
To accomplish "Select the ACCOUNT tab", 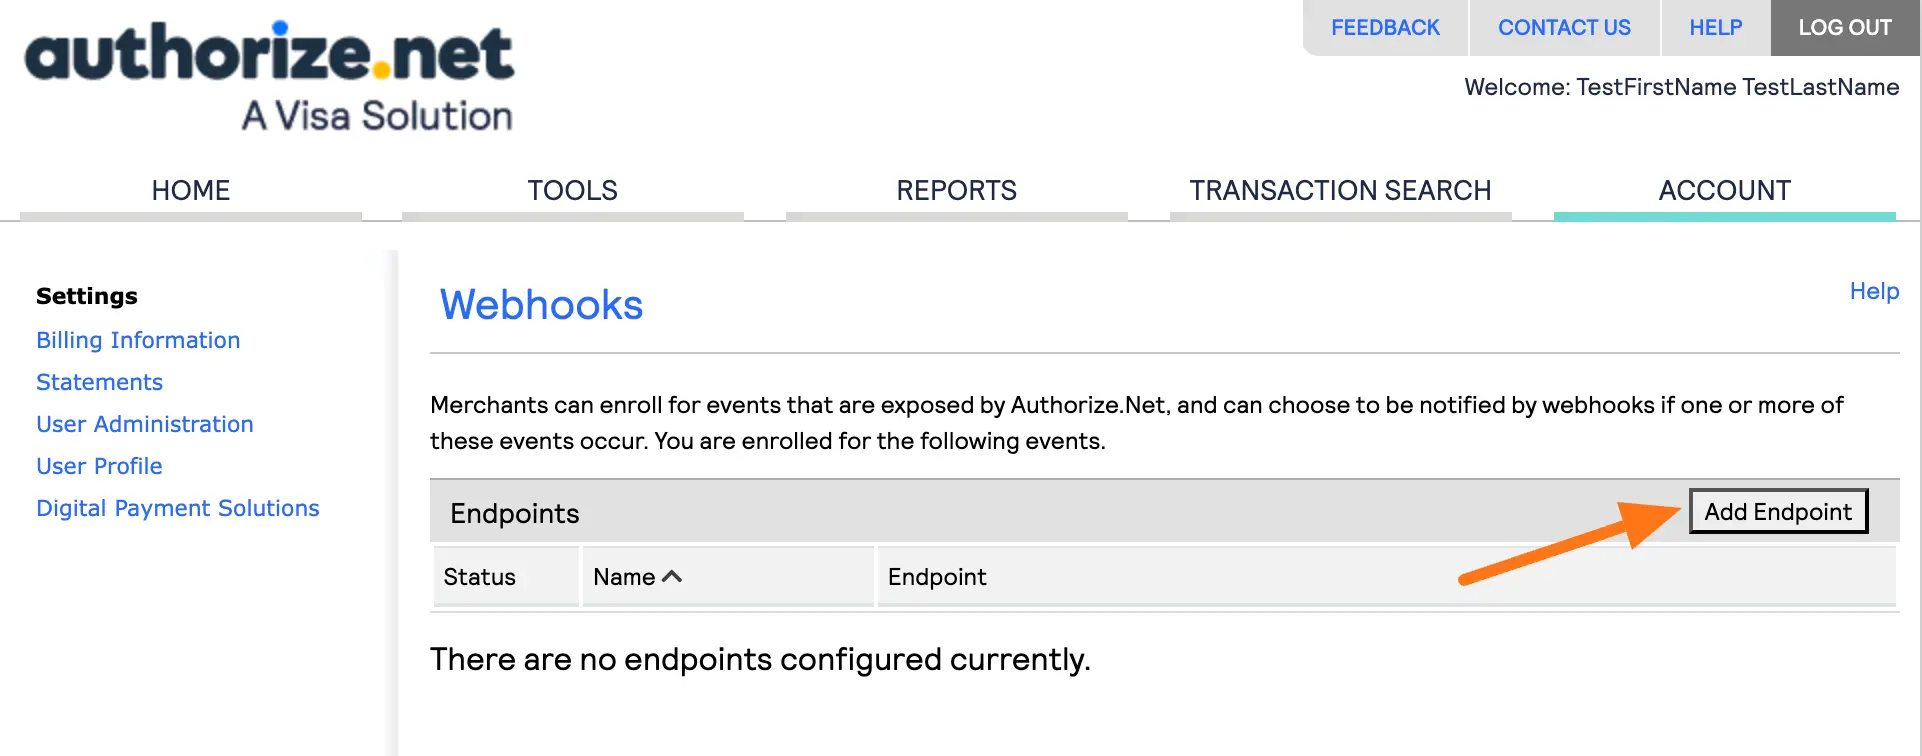I will coord(1724,190).
